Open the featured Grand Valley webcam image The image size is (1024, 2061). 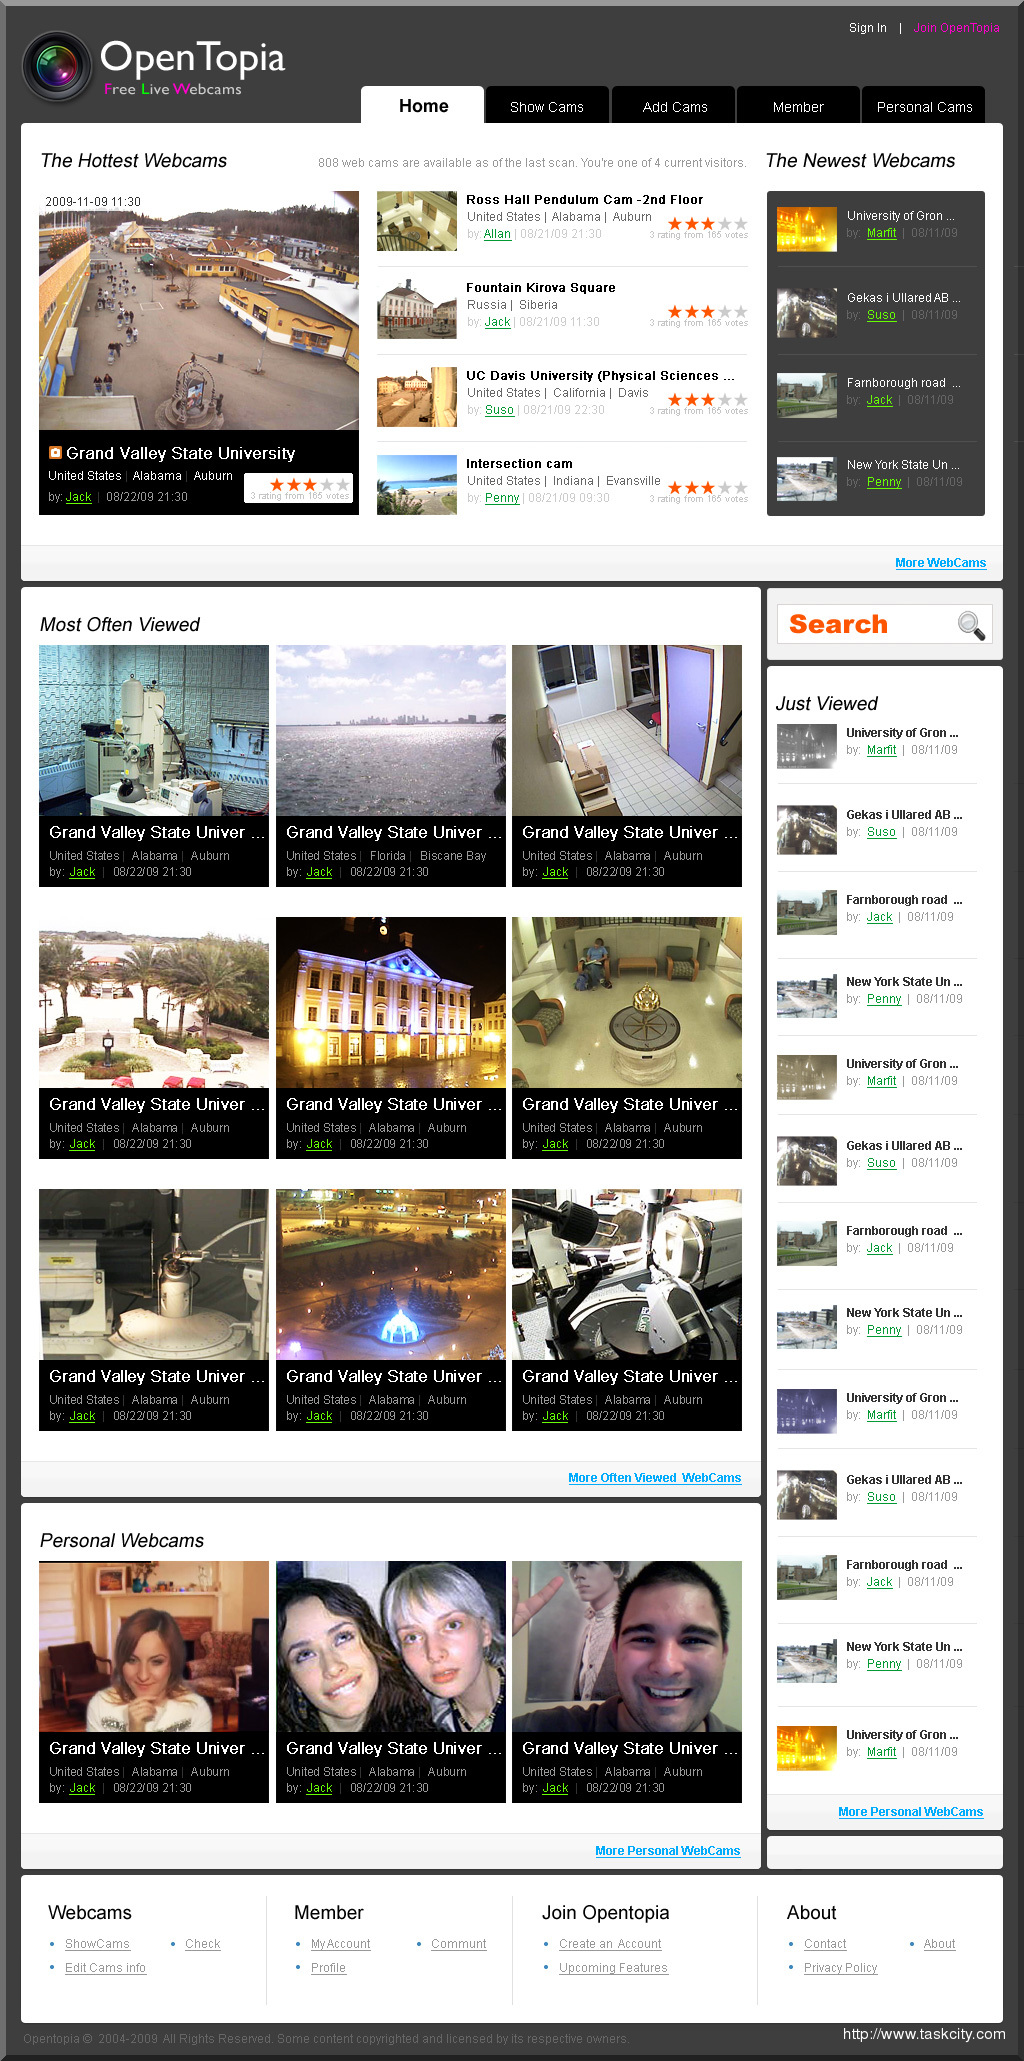pyautogui.click(x=199, y=311)
